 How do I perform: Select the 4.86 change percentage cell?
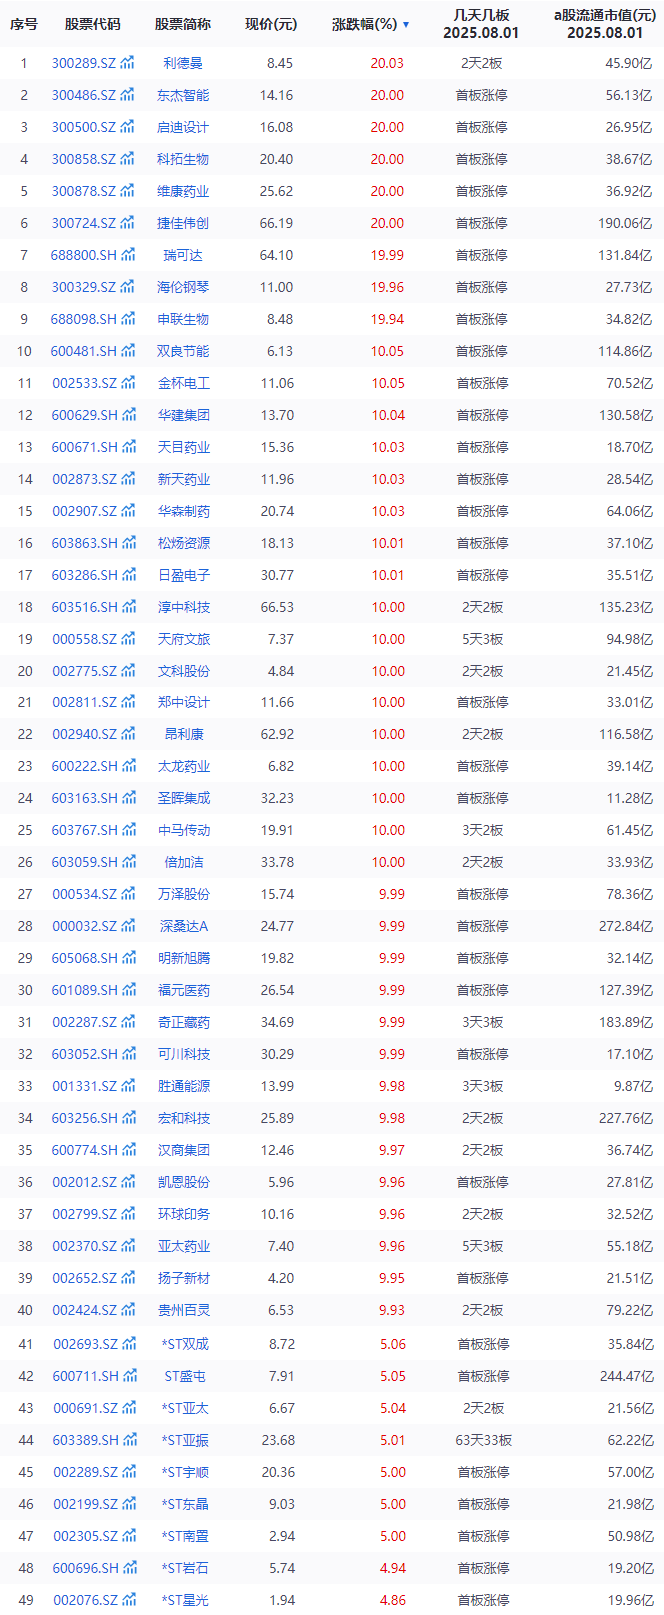(392, 1600)
